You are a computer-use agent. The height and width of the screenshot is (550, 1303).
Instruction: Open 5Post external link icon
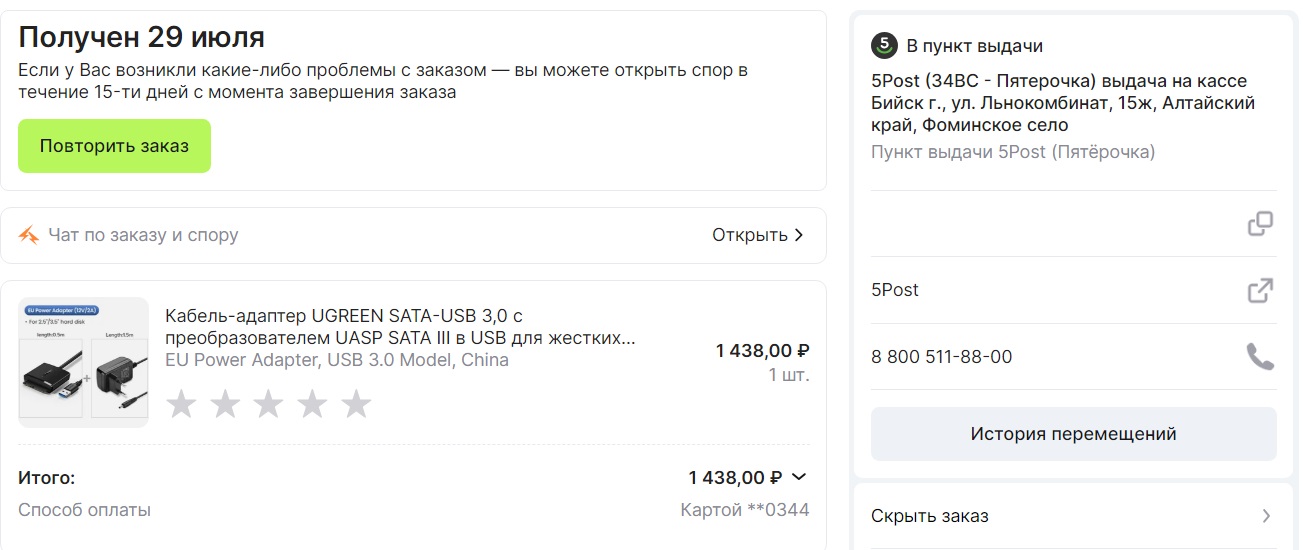tap(1260, 291)
